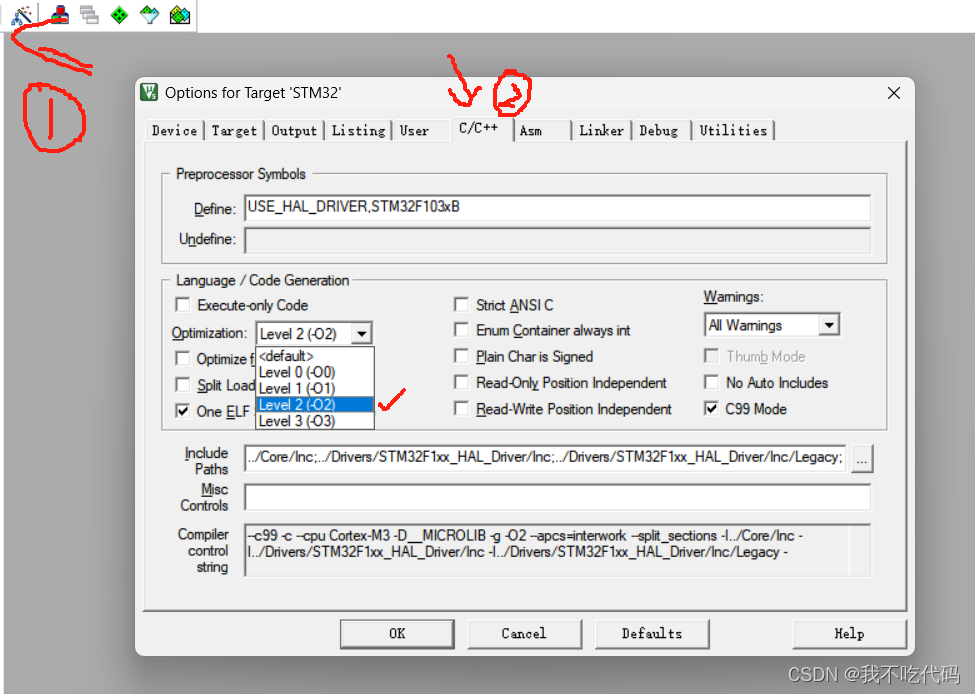Check Plain Char is Signed
This screenshot has height=694, width=975.
point(462,356)
